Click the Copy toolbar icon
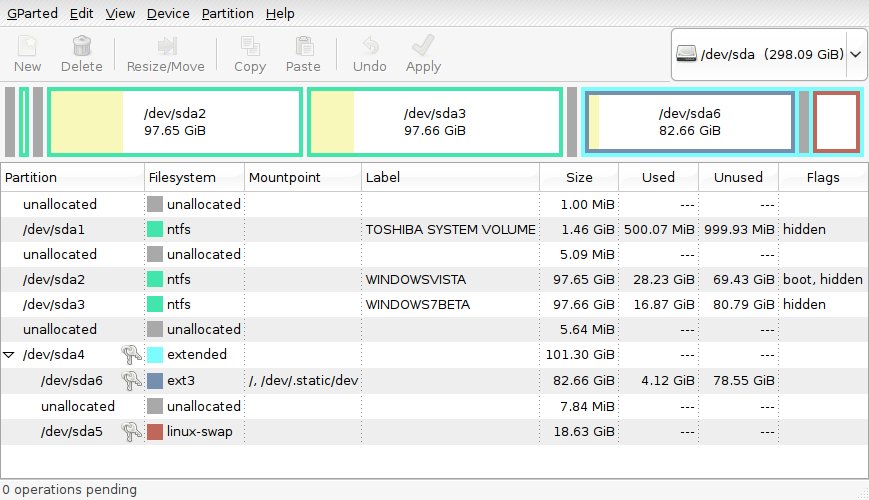The height and width of the screenshot is (500, 869). tap(249, 46)
